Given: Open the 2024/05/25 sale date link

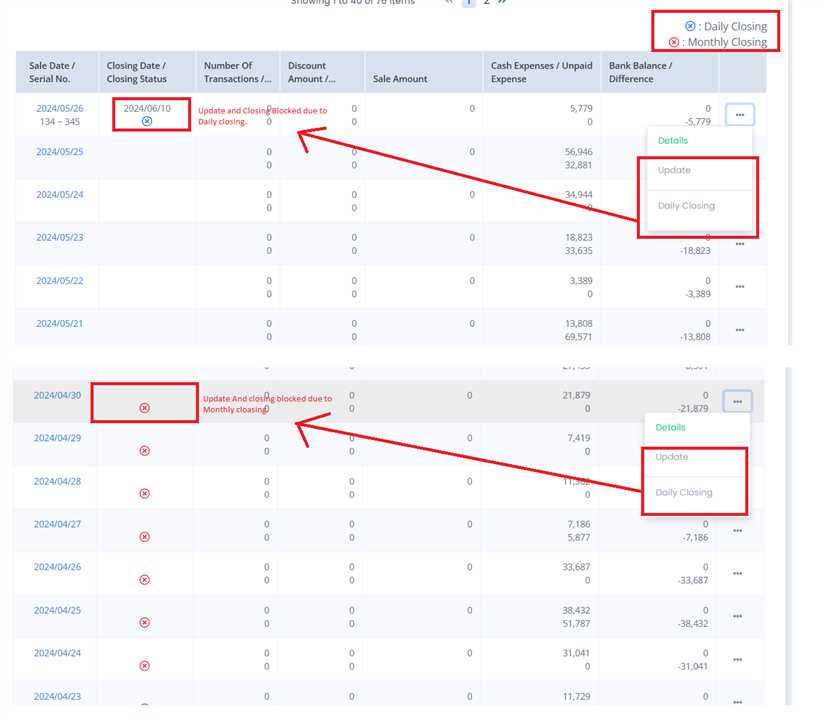Looking at the screenshot, I should pos(60,152).
